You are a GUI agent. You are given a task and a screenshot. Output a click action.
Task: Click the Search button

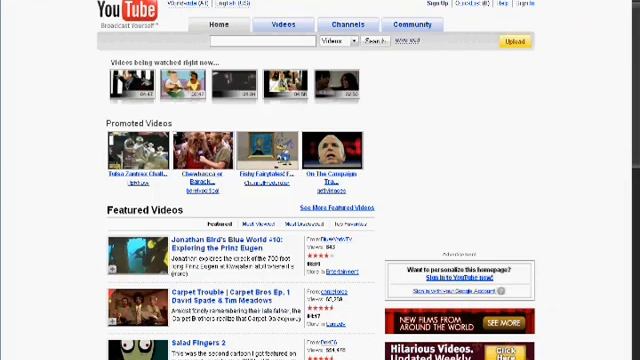376,41
